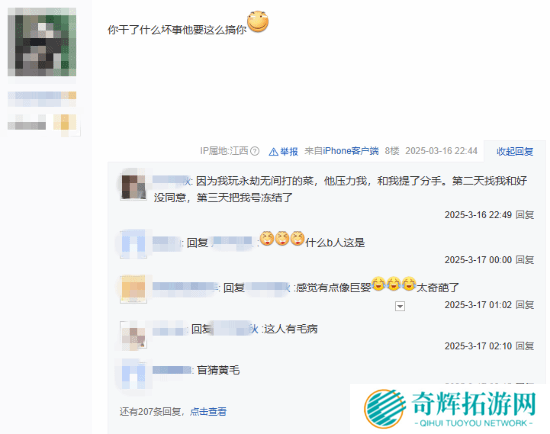
Task: Expand the remaining replies via 点击查看
Action: [x=208, y=411]
